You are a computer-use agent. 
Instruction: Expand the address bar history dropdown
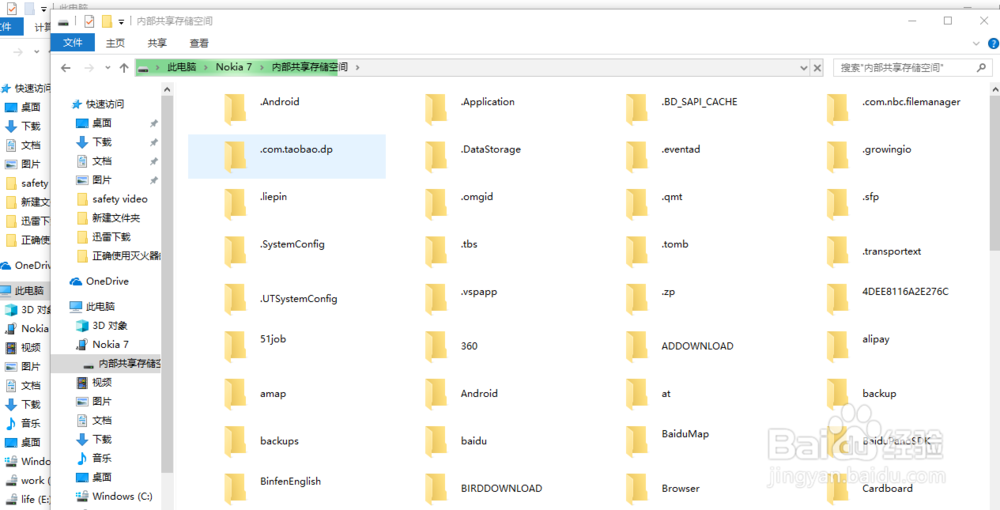pyautogui.click(x=803, y=68)
